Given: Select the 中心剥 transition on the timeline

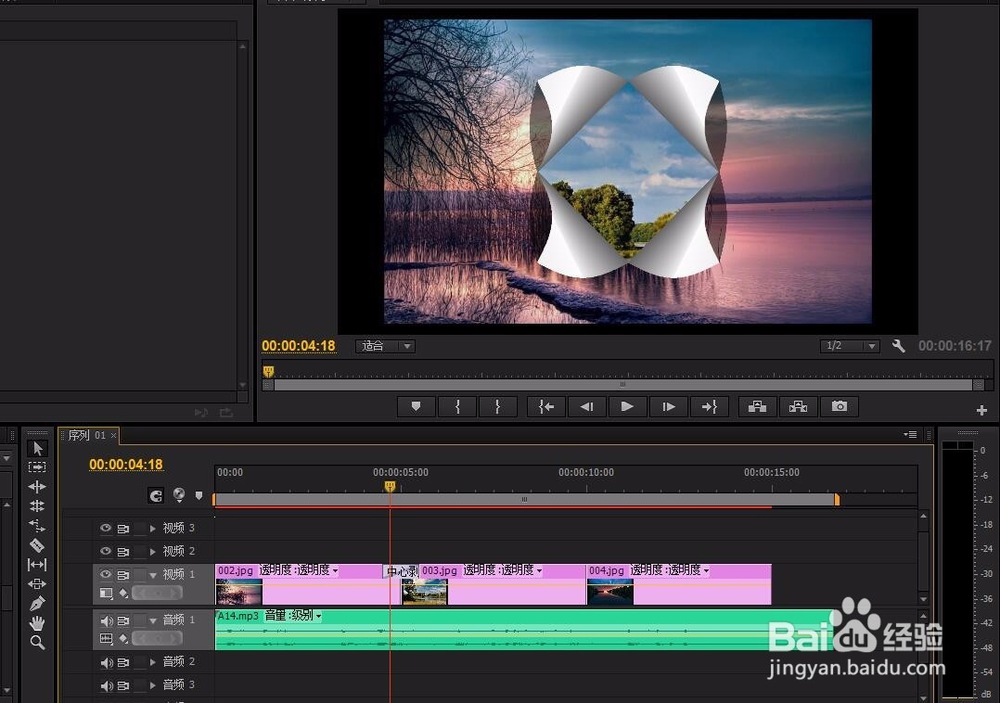Looking at the screenshot, I should tap(400, 571).
